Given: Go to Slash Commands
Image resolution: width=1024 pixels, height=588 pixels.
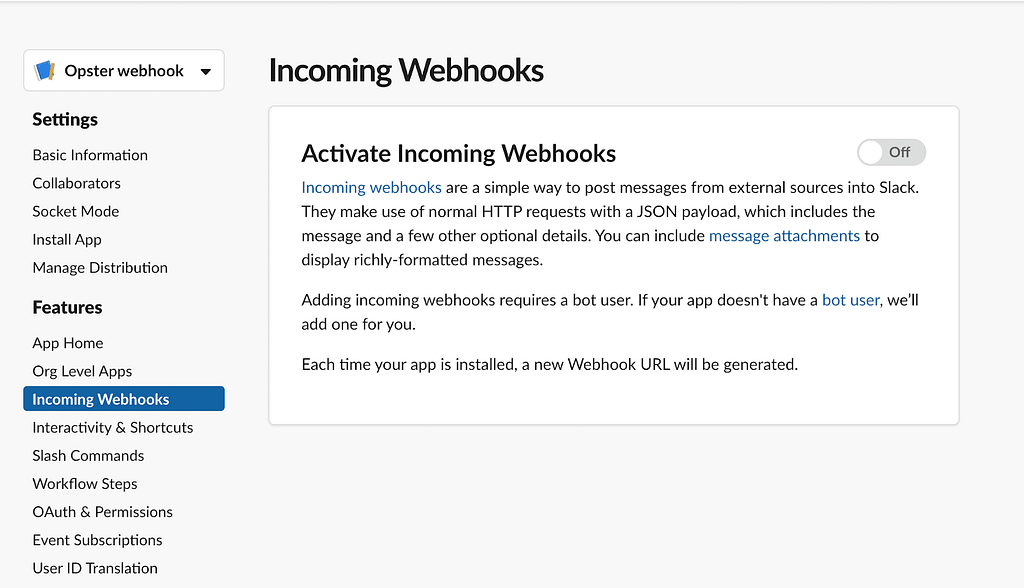Looking at the screenshot, I should pyautogui.click(x=88, y=455).
